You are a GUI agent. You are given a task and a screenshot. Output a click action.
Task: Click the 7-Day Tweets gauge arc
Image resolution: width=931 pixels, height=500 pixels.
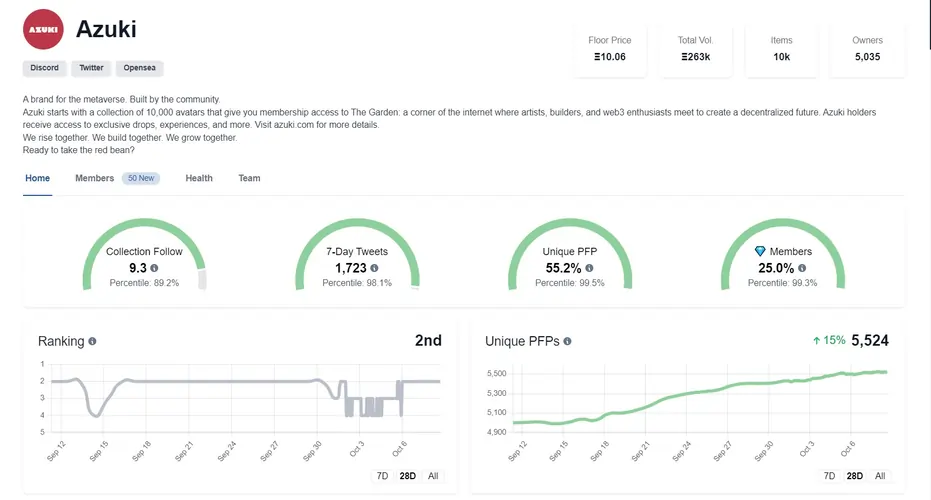pos(357,223)
